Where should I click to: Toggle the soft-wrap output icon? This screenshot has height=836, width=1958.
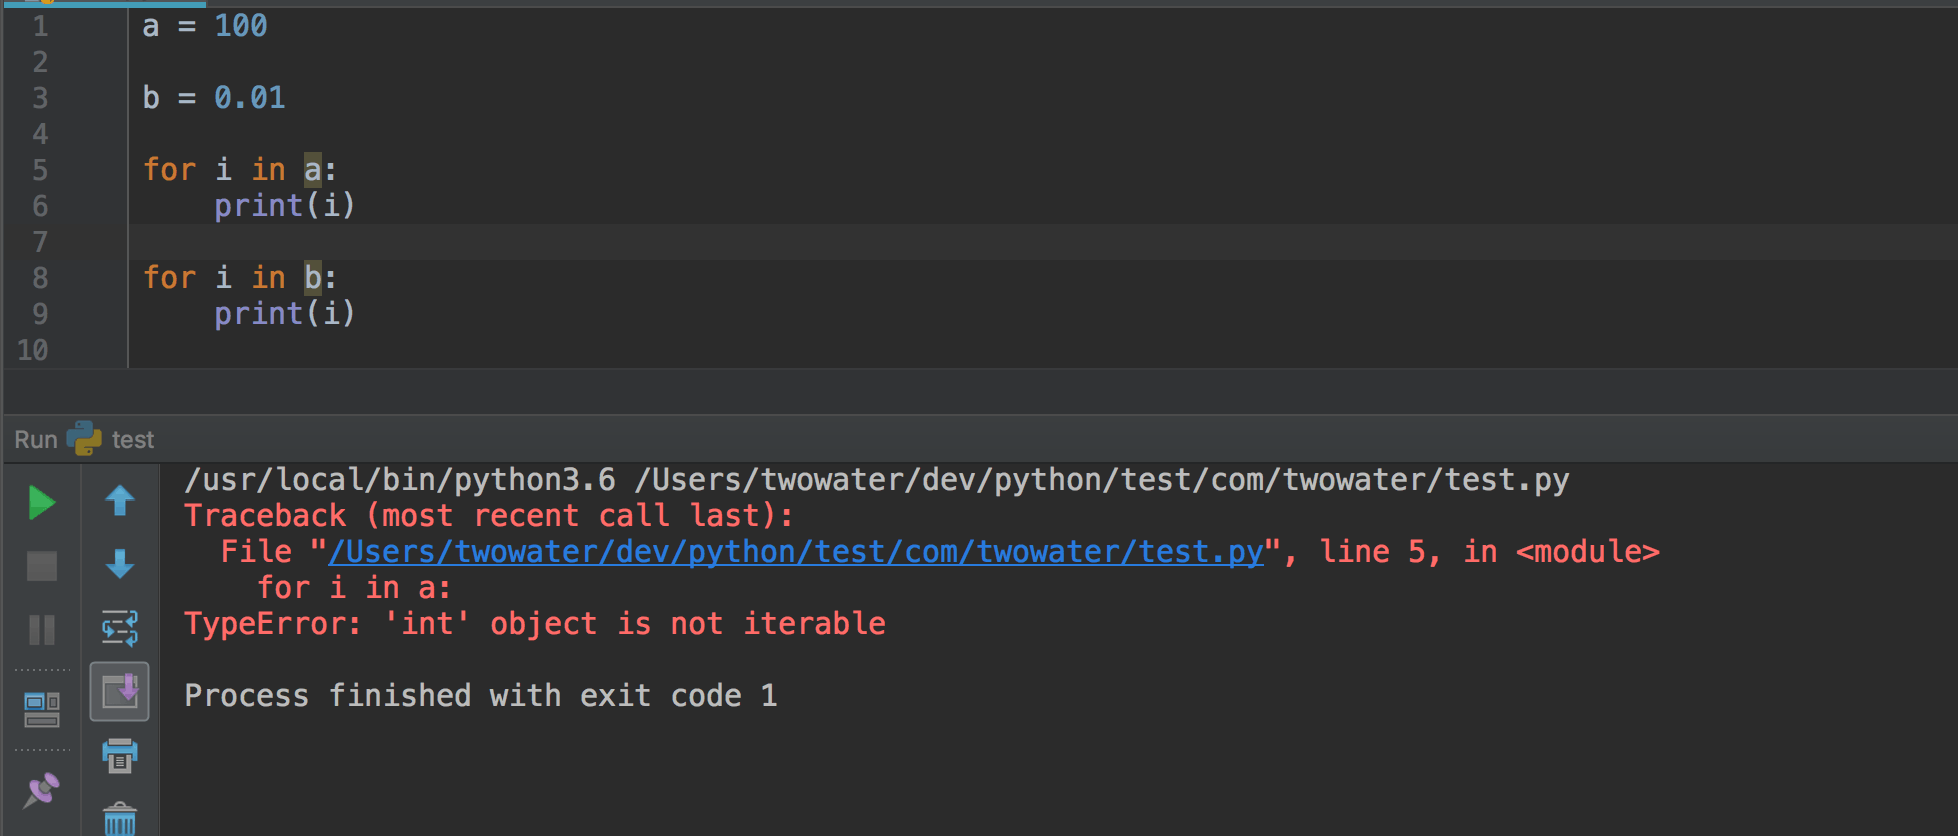point(120,628)
